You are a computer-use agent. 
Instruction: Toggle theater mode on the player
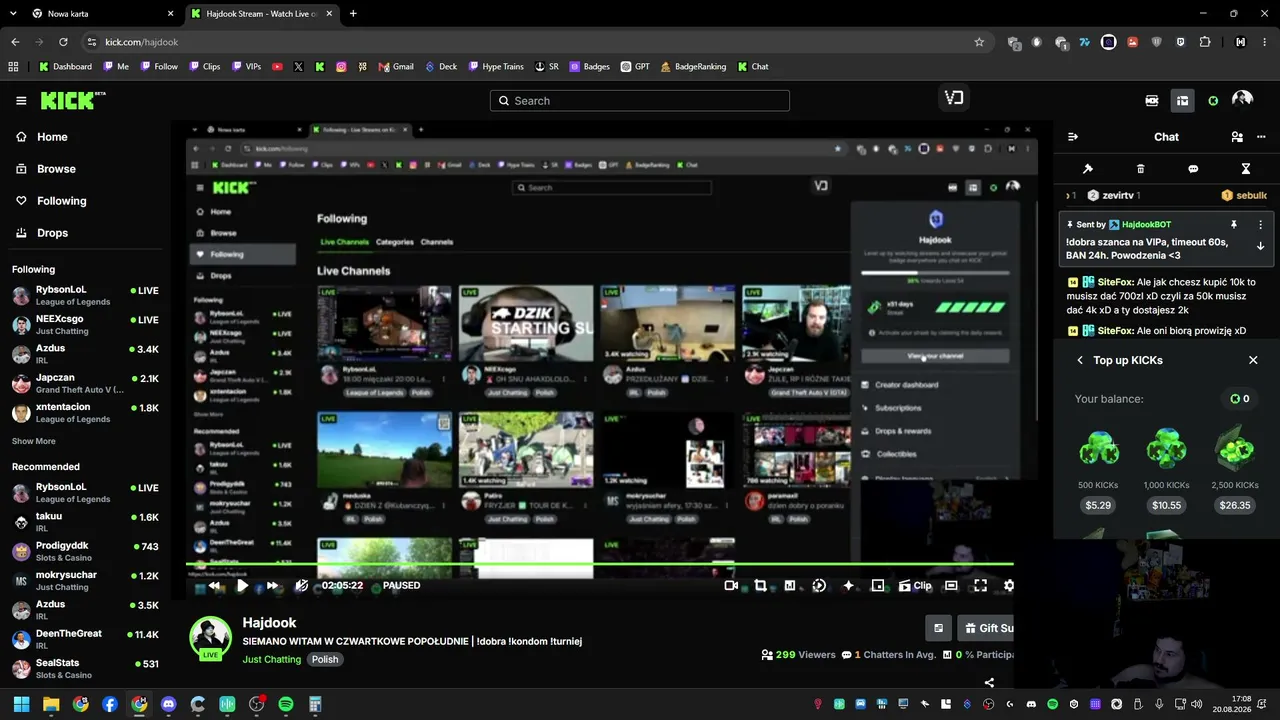click(x=951, y=586)
